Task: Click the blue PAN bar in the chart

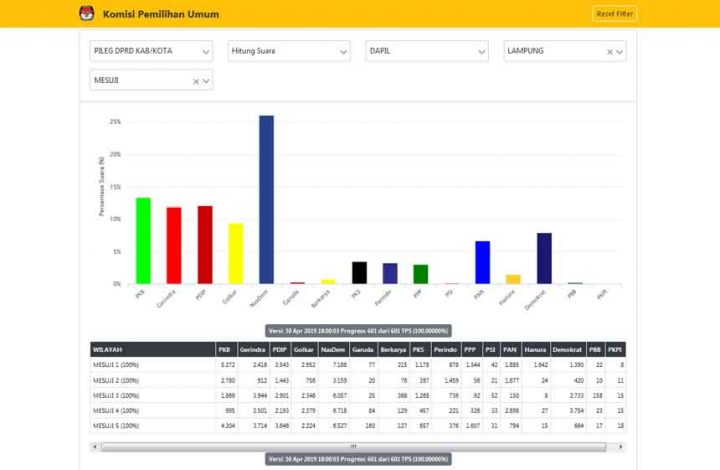Action: coord(482,262)
